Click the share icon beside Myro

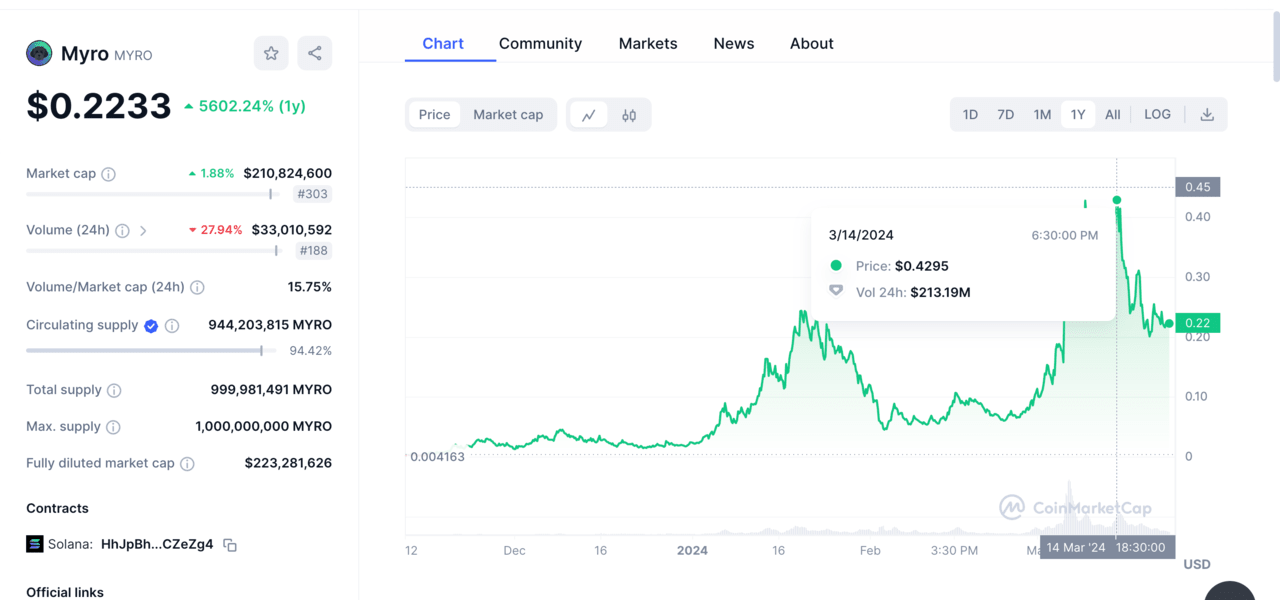[x=315, y=53]
